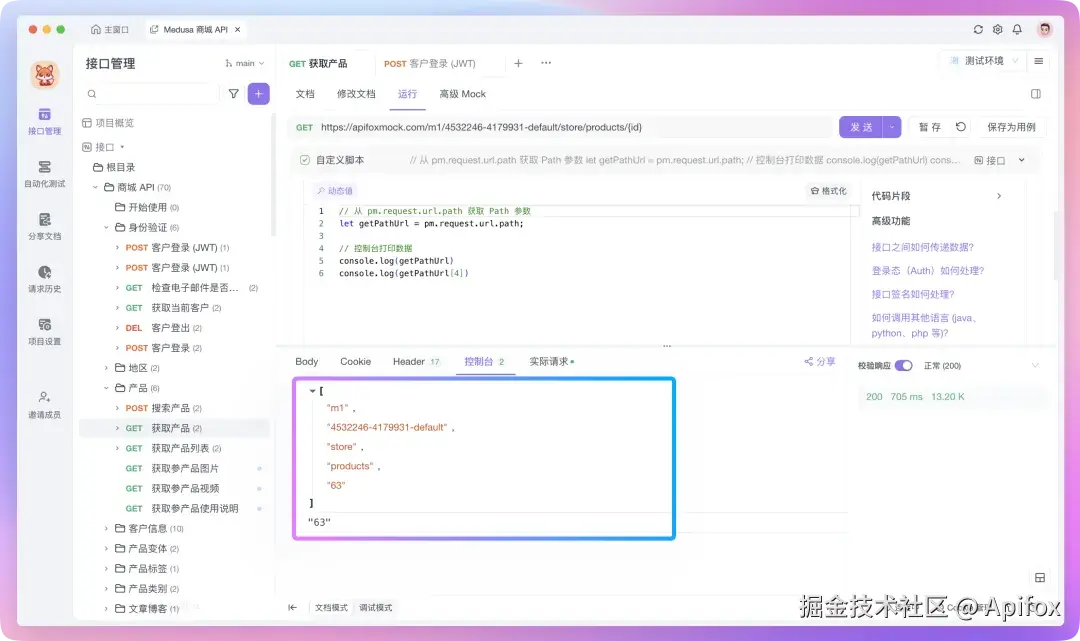Open link 登录态 (Auth) 如何处理?

928,271
